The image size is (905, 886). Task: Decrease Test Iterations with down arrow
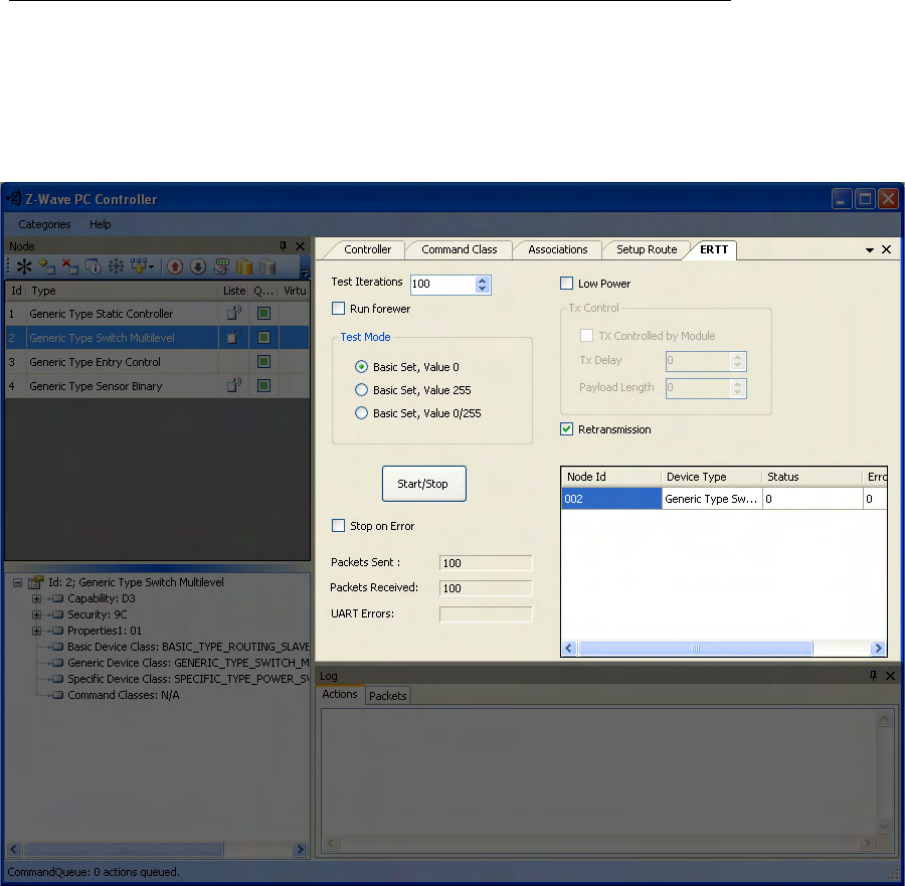point(483,288)
